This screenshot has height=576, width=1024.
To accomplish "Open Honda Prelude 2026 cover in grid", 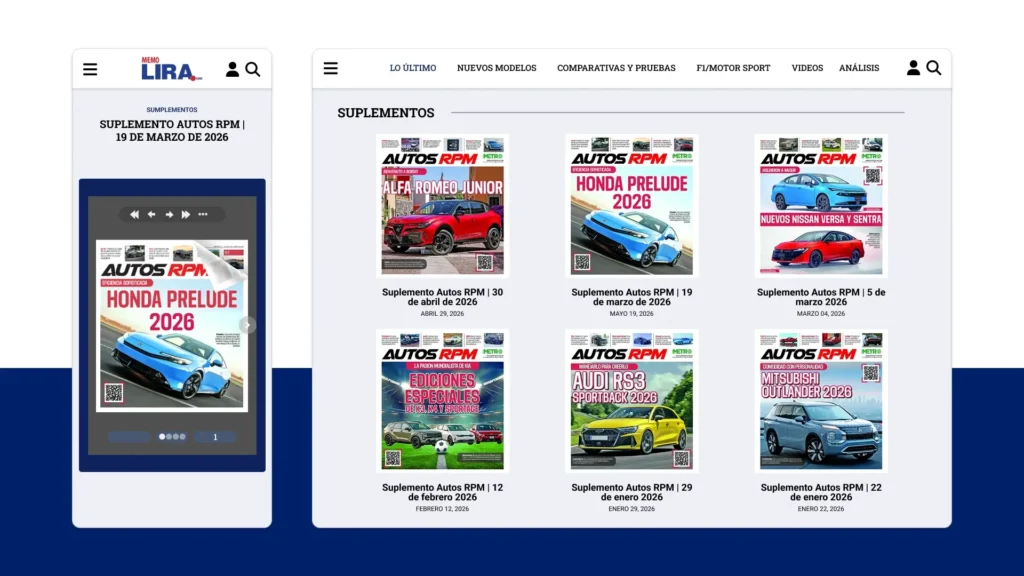I will (632, 206).
